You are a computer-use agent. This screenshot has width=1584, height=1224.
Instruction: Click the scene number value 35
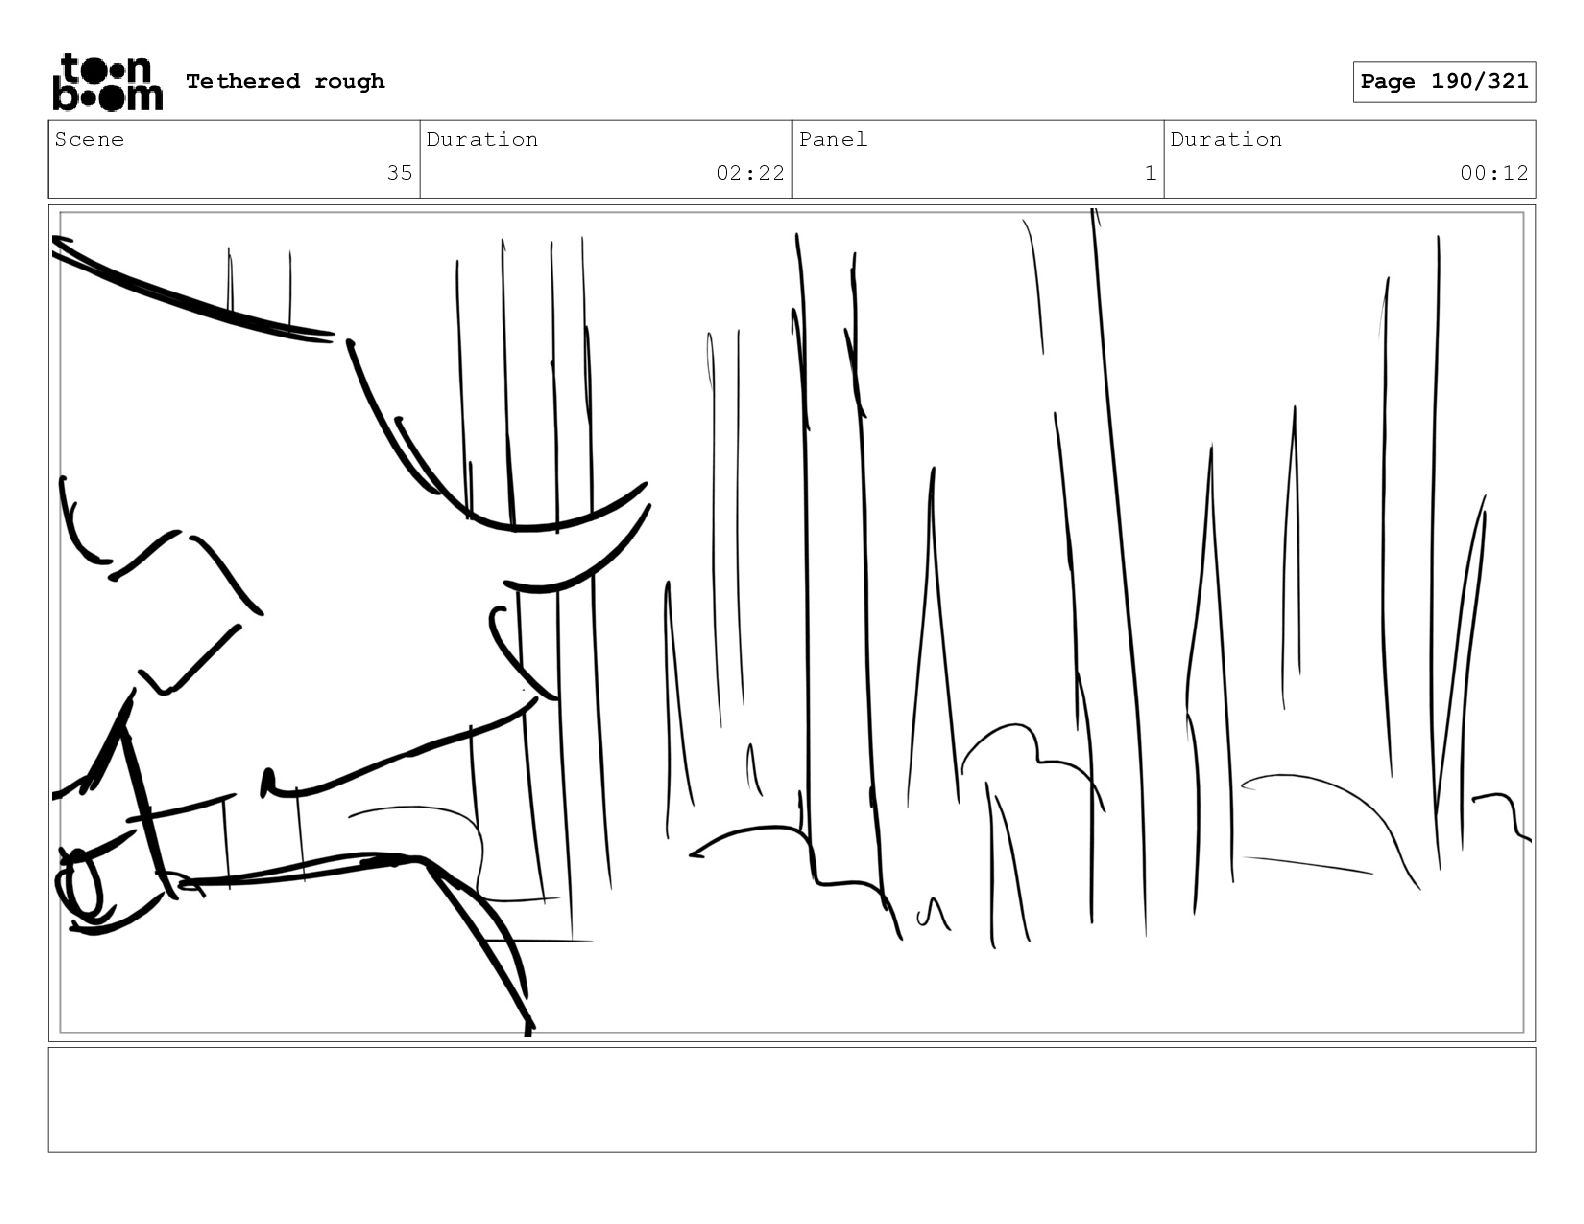click(x=399, y=173)
